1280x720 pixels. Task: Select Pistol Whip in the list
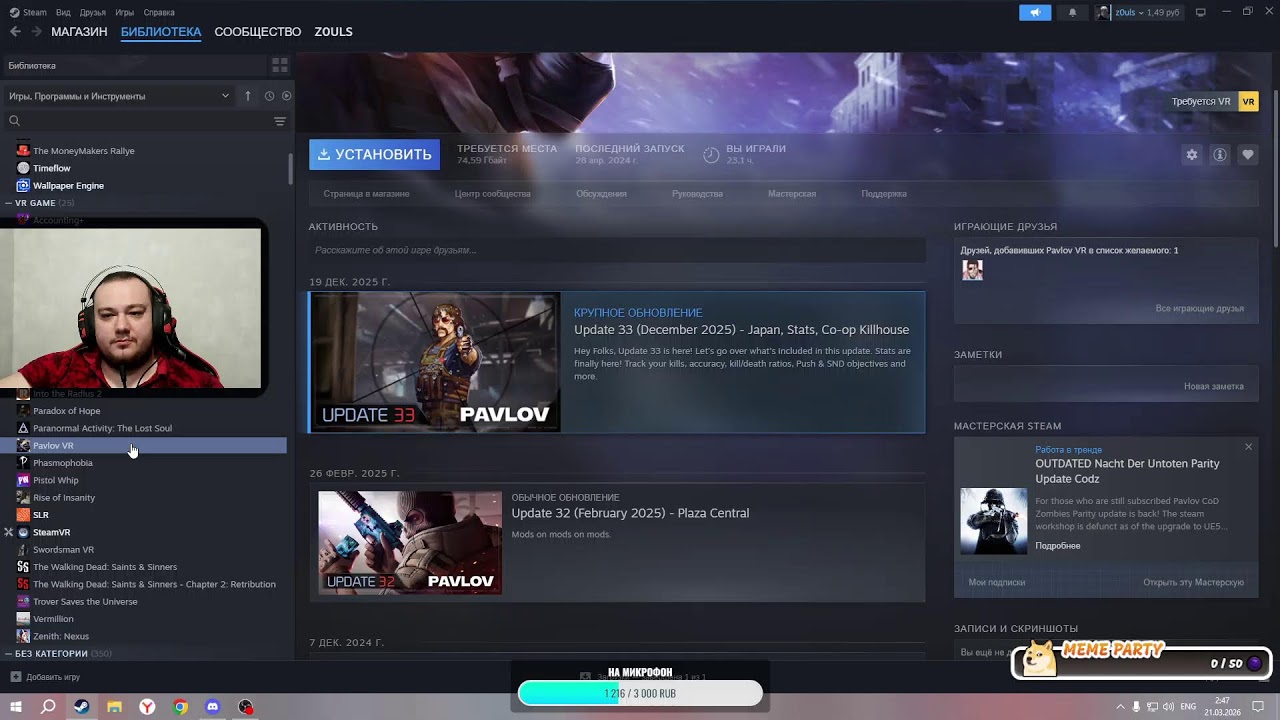coord(55,480)
